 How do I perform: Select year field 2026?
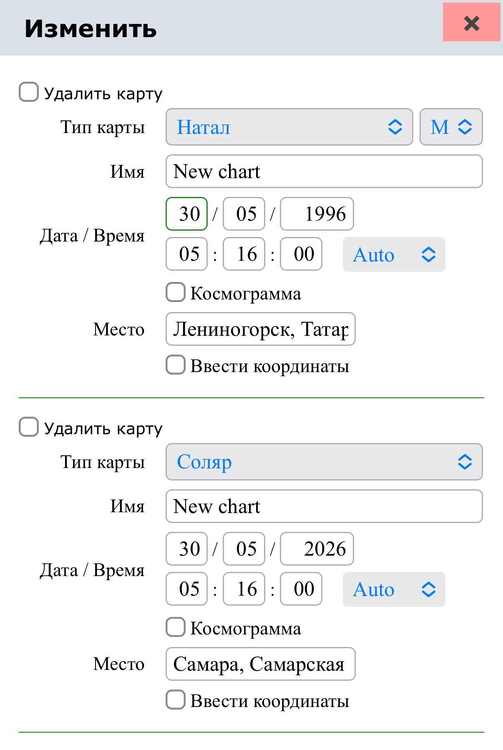[317, 548]
